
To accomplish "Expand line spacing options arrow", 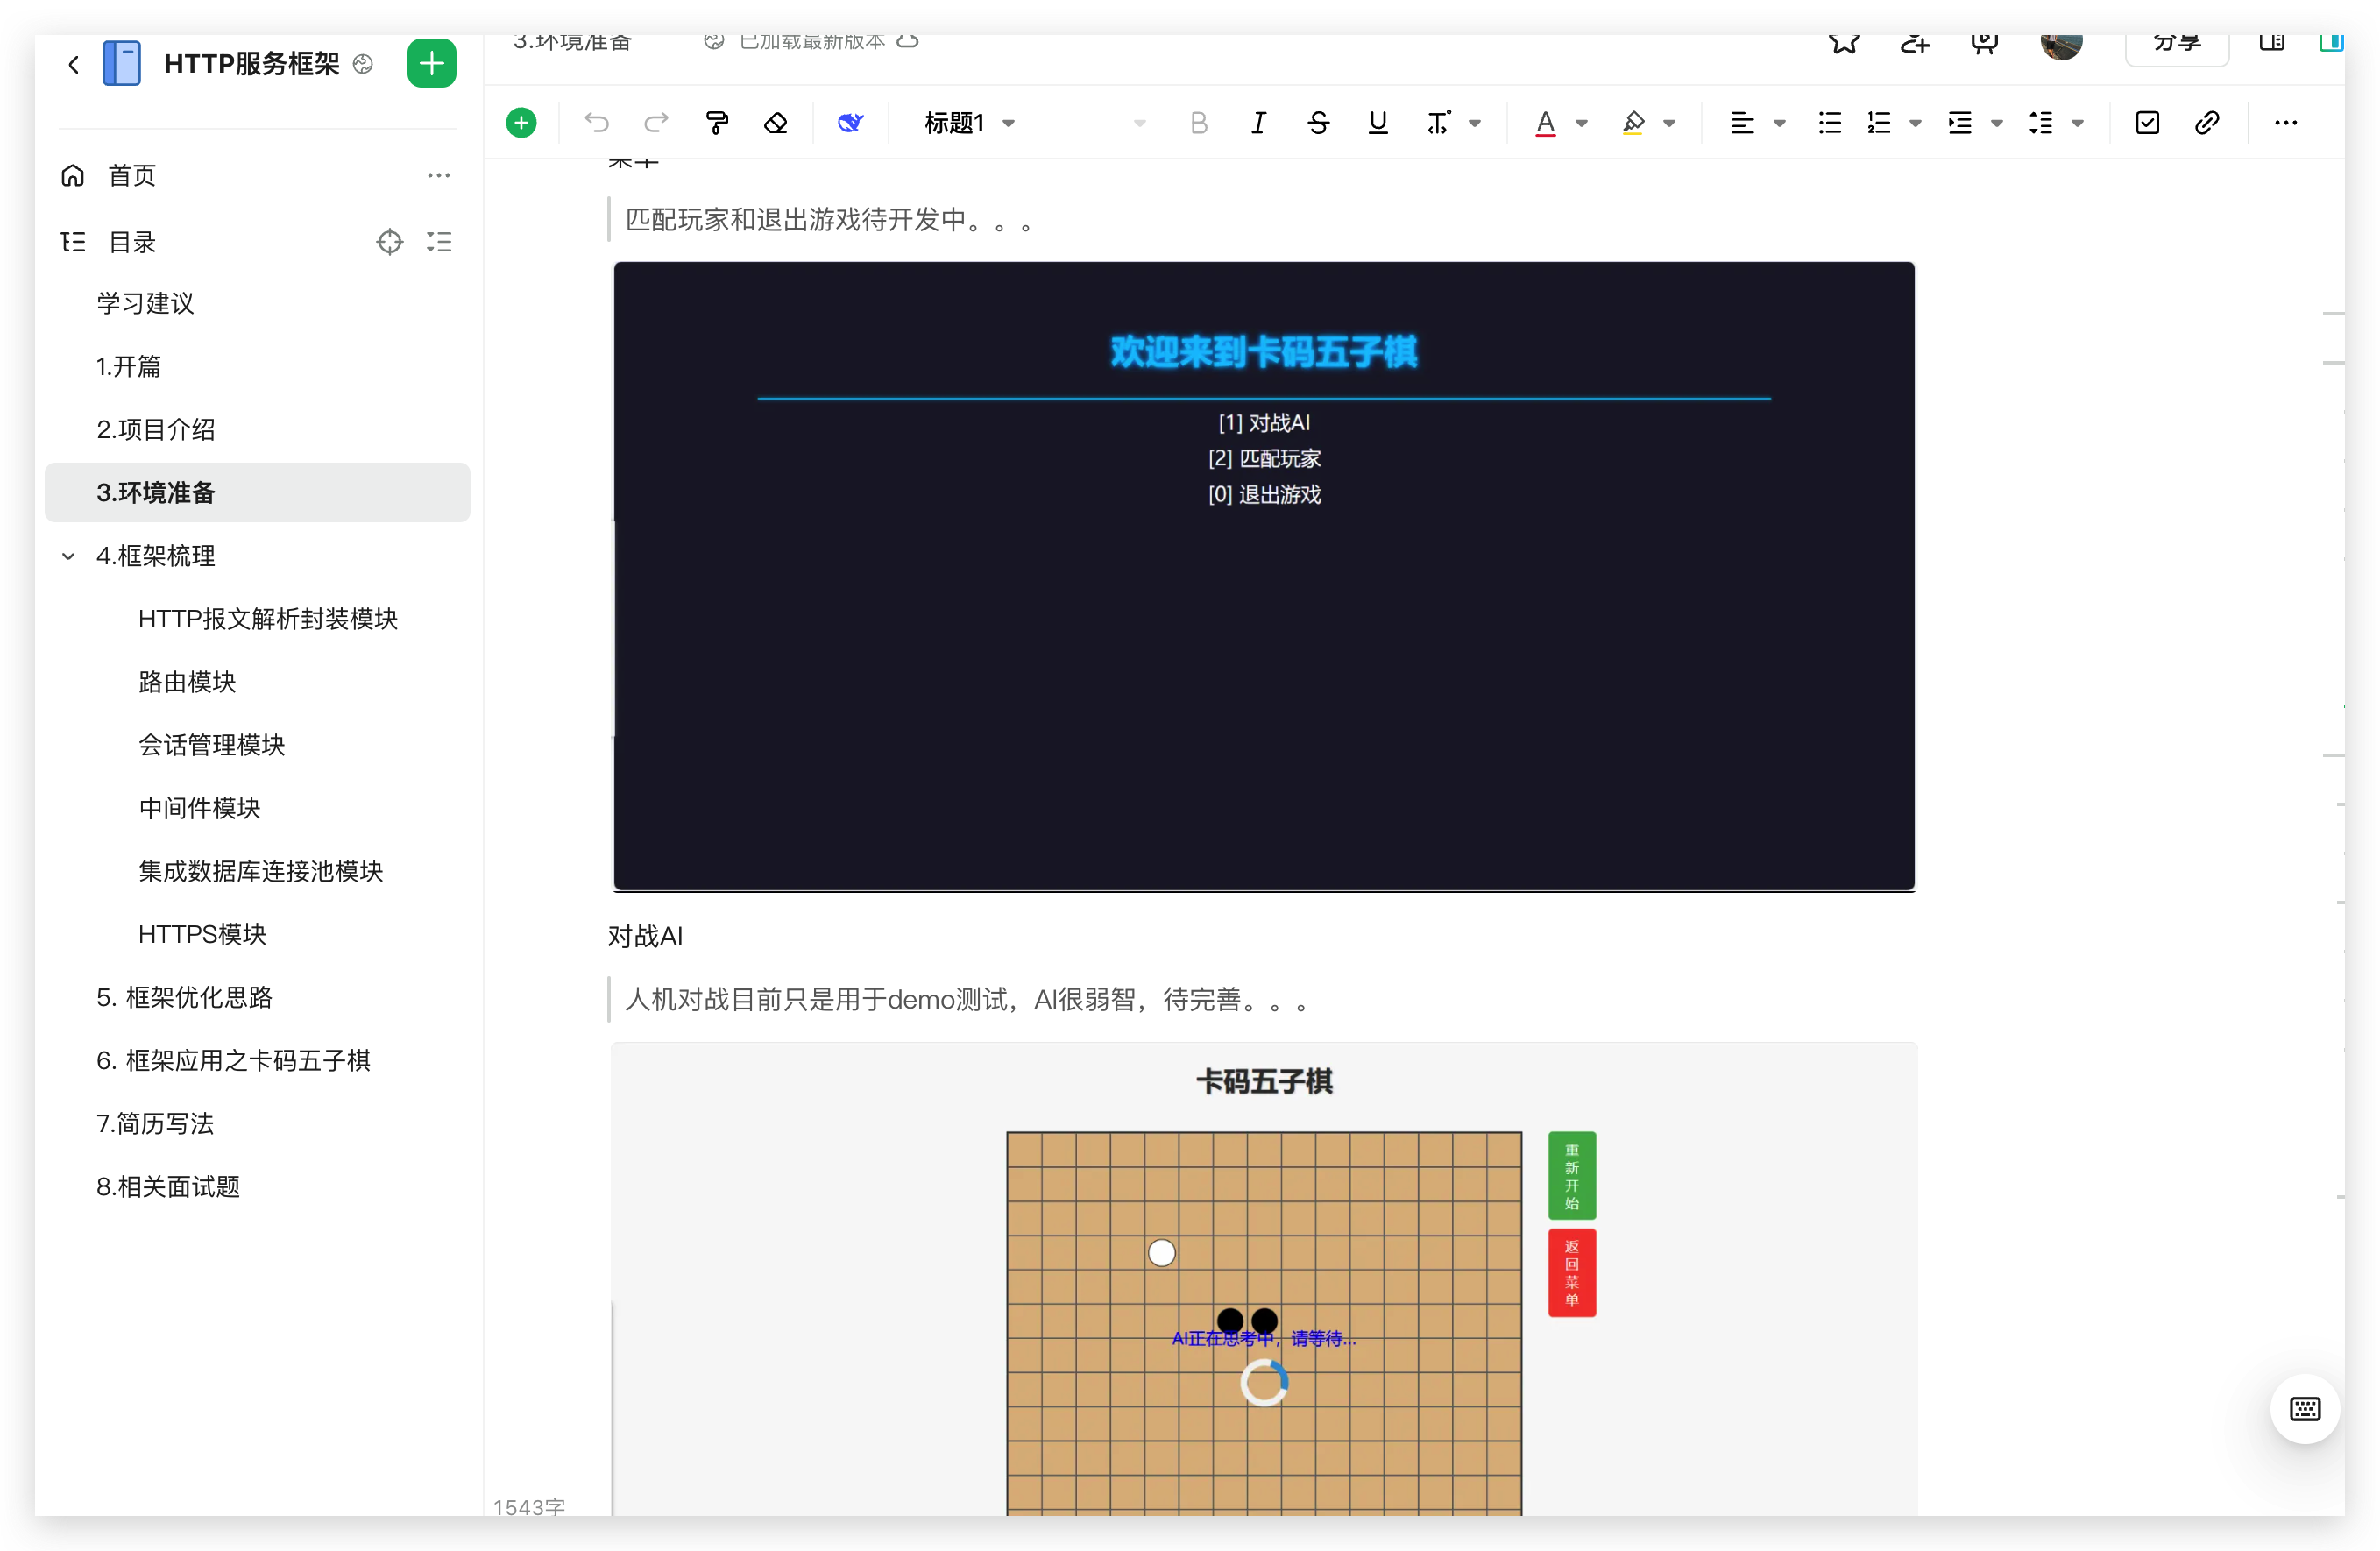I will 2078,124.
